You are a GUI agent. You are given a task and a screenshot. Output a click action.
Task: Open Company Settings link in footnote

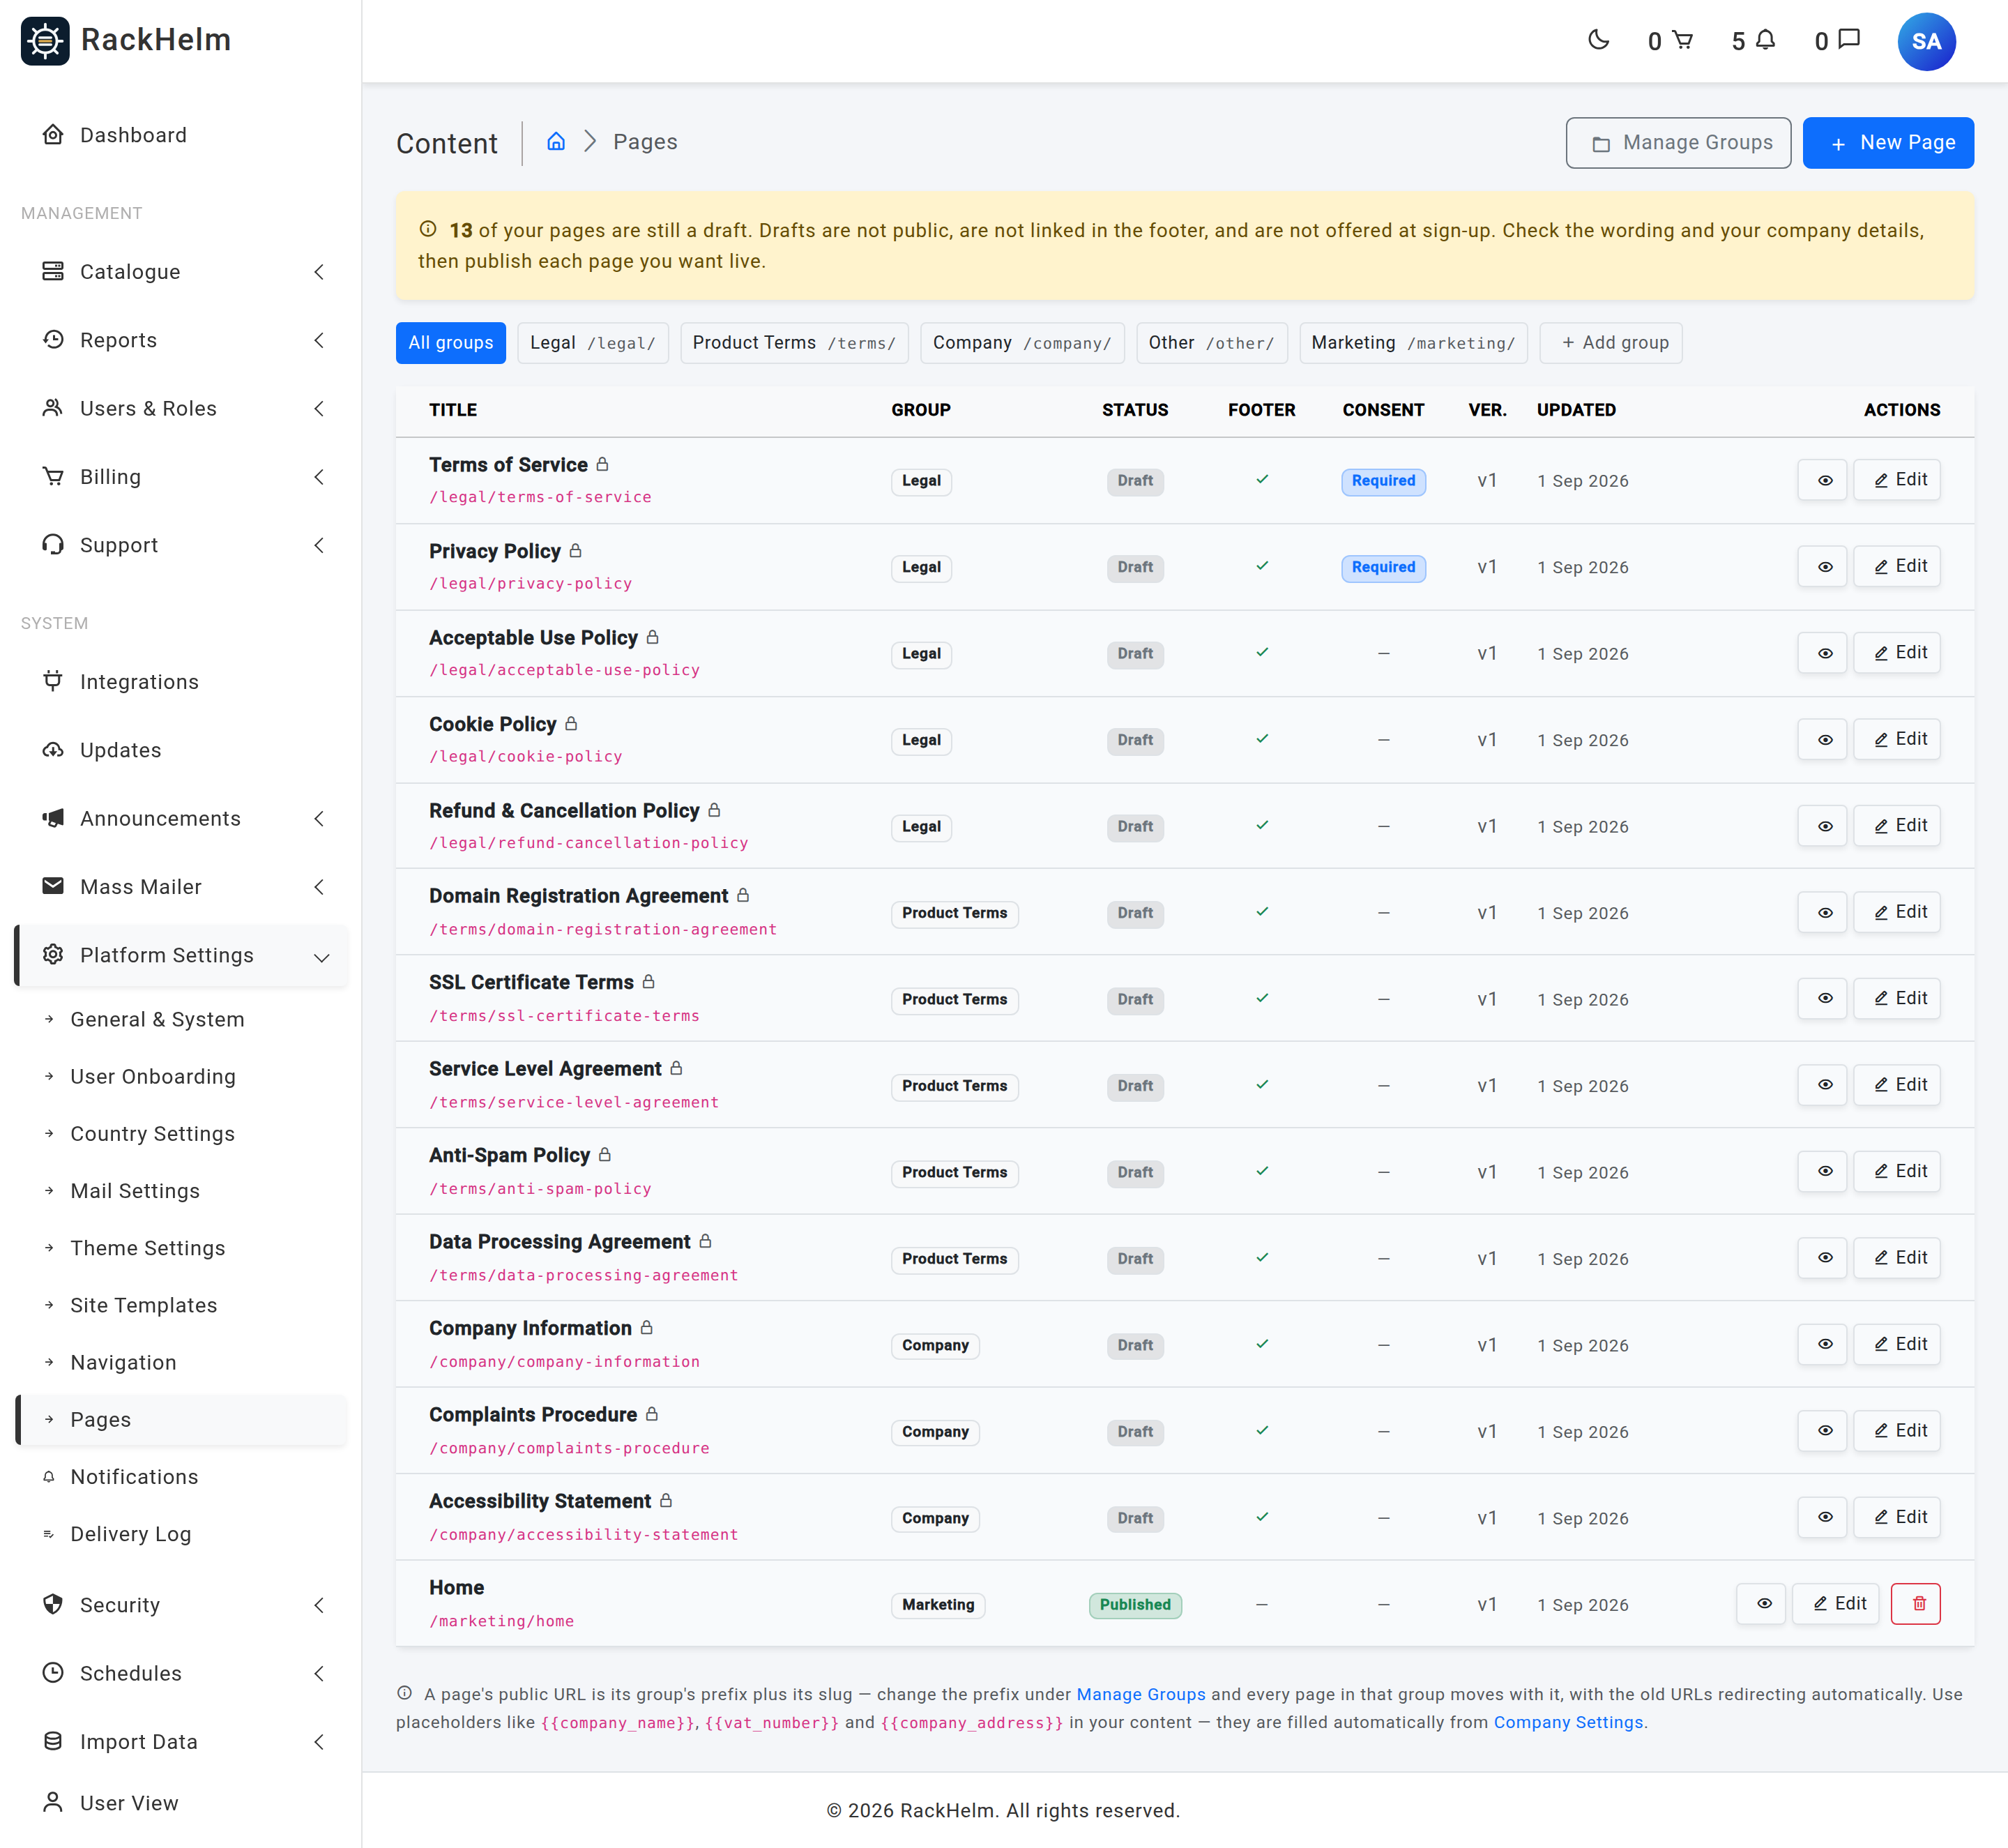1568,1723
